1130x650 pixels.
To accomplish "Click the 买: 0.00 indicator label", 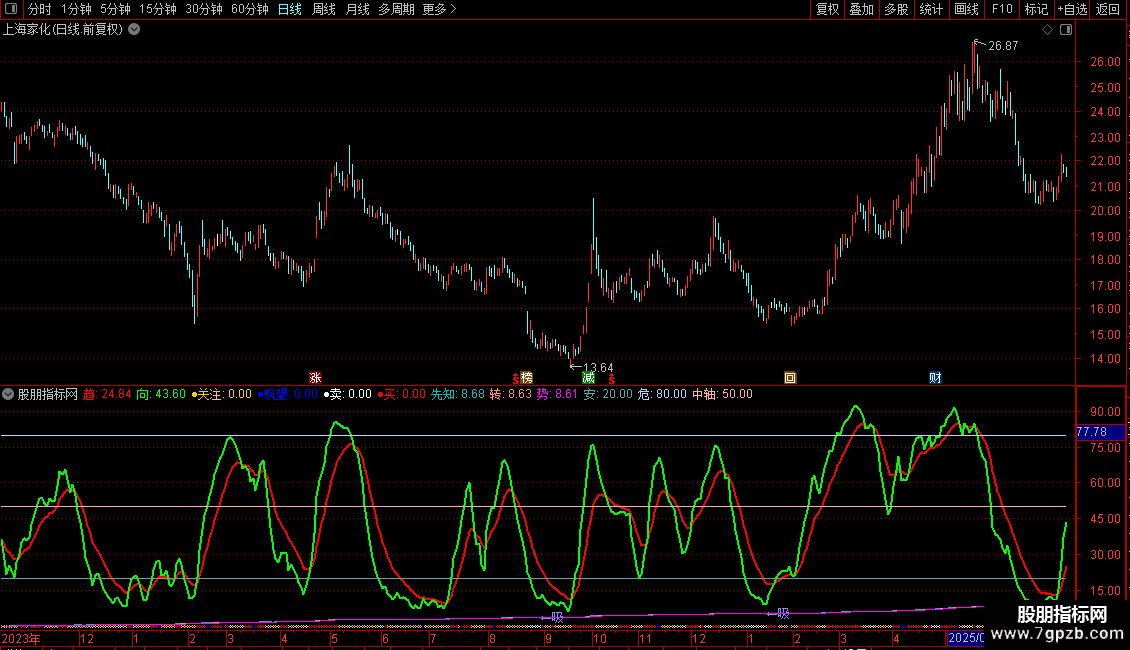I will [401, 394].
